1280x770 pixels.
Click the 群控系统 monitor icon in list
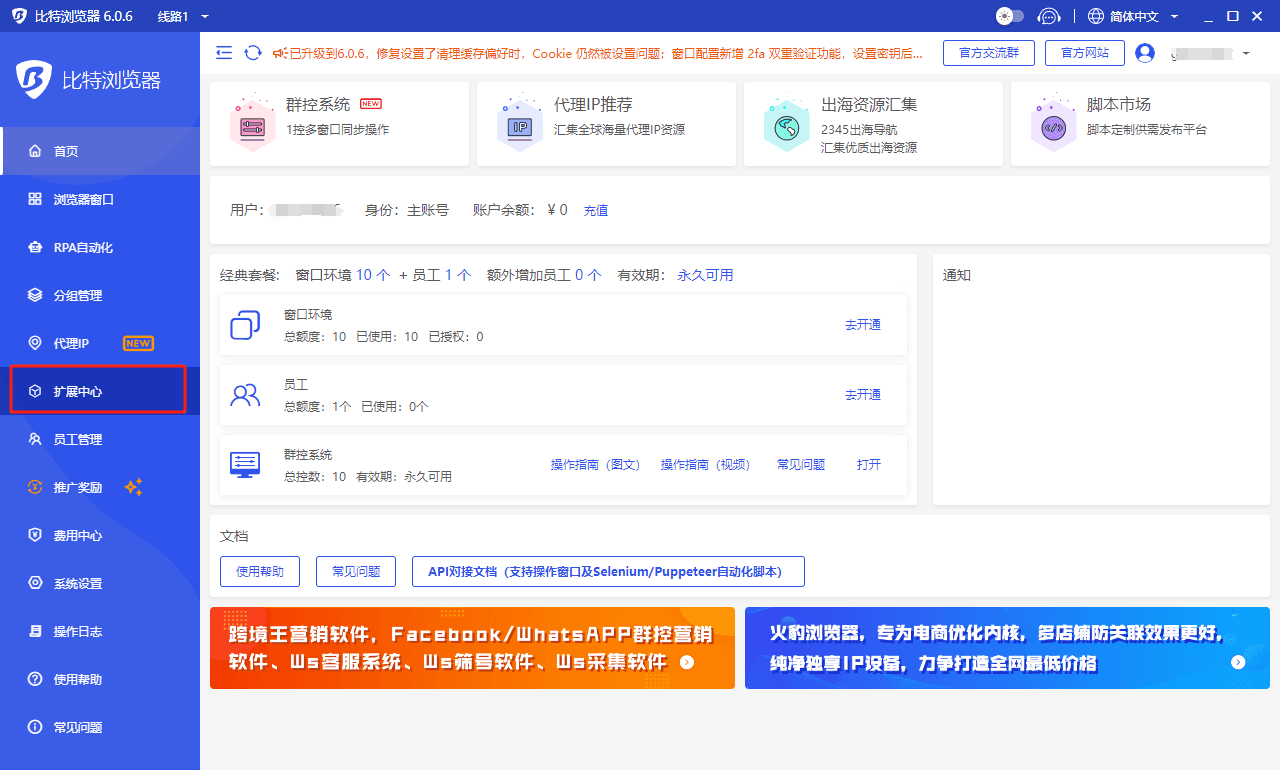[x=245, y=465]
